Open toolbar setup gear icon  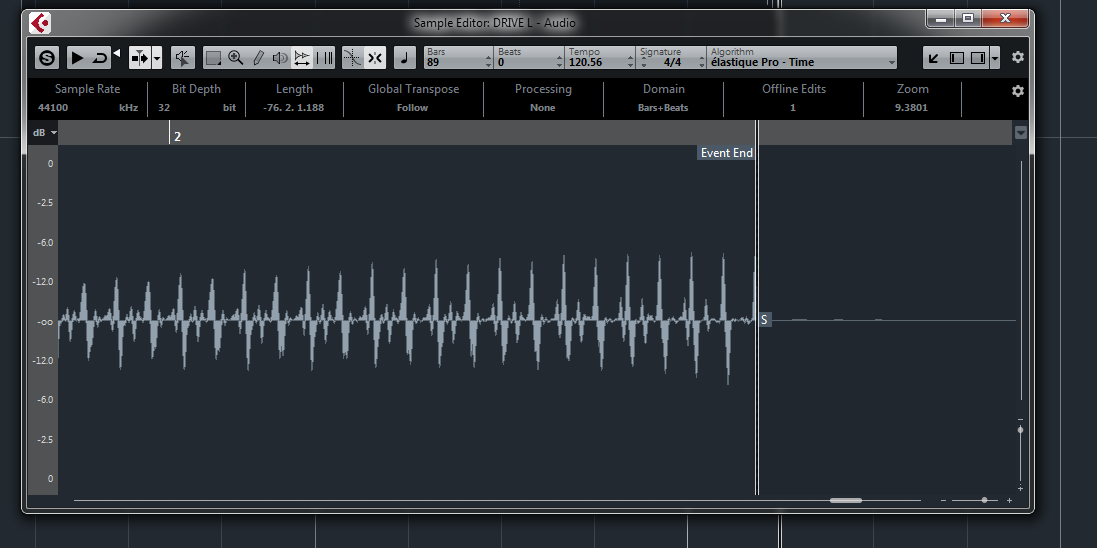point(1018,57)
